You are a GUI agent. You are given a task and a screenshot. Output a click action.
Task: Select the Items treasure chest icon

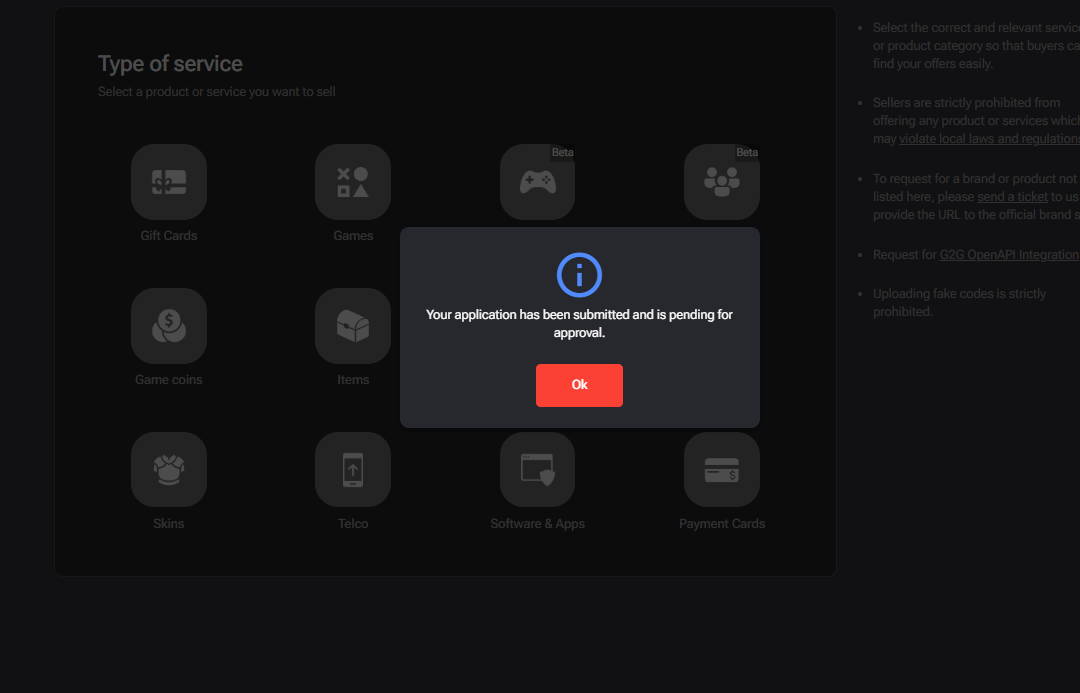click(353, 326)
